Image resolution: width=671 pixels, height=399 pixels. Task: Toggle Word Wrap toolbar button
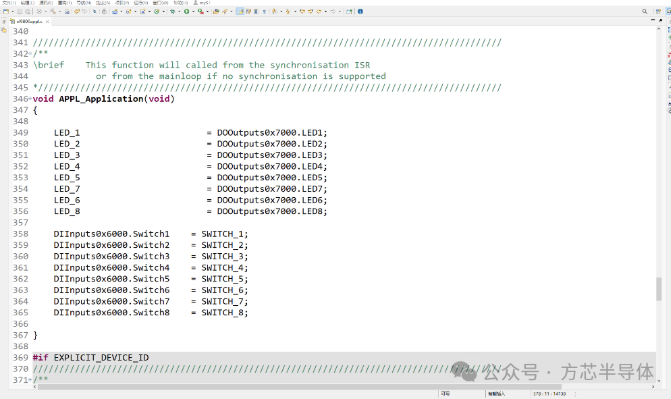click(248, 12)
